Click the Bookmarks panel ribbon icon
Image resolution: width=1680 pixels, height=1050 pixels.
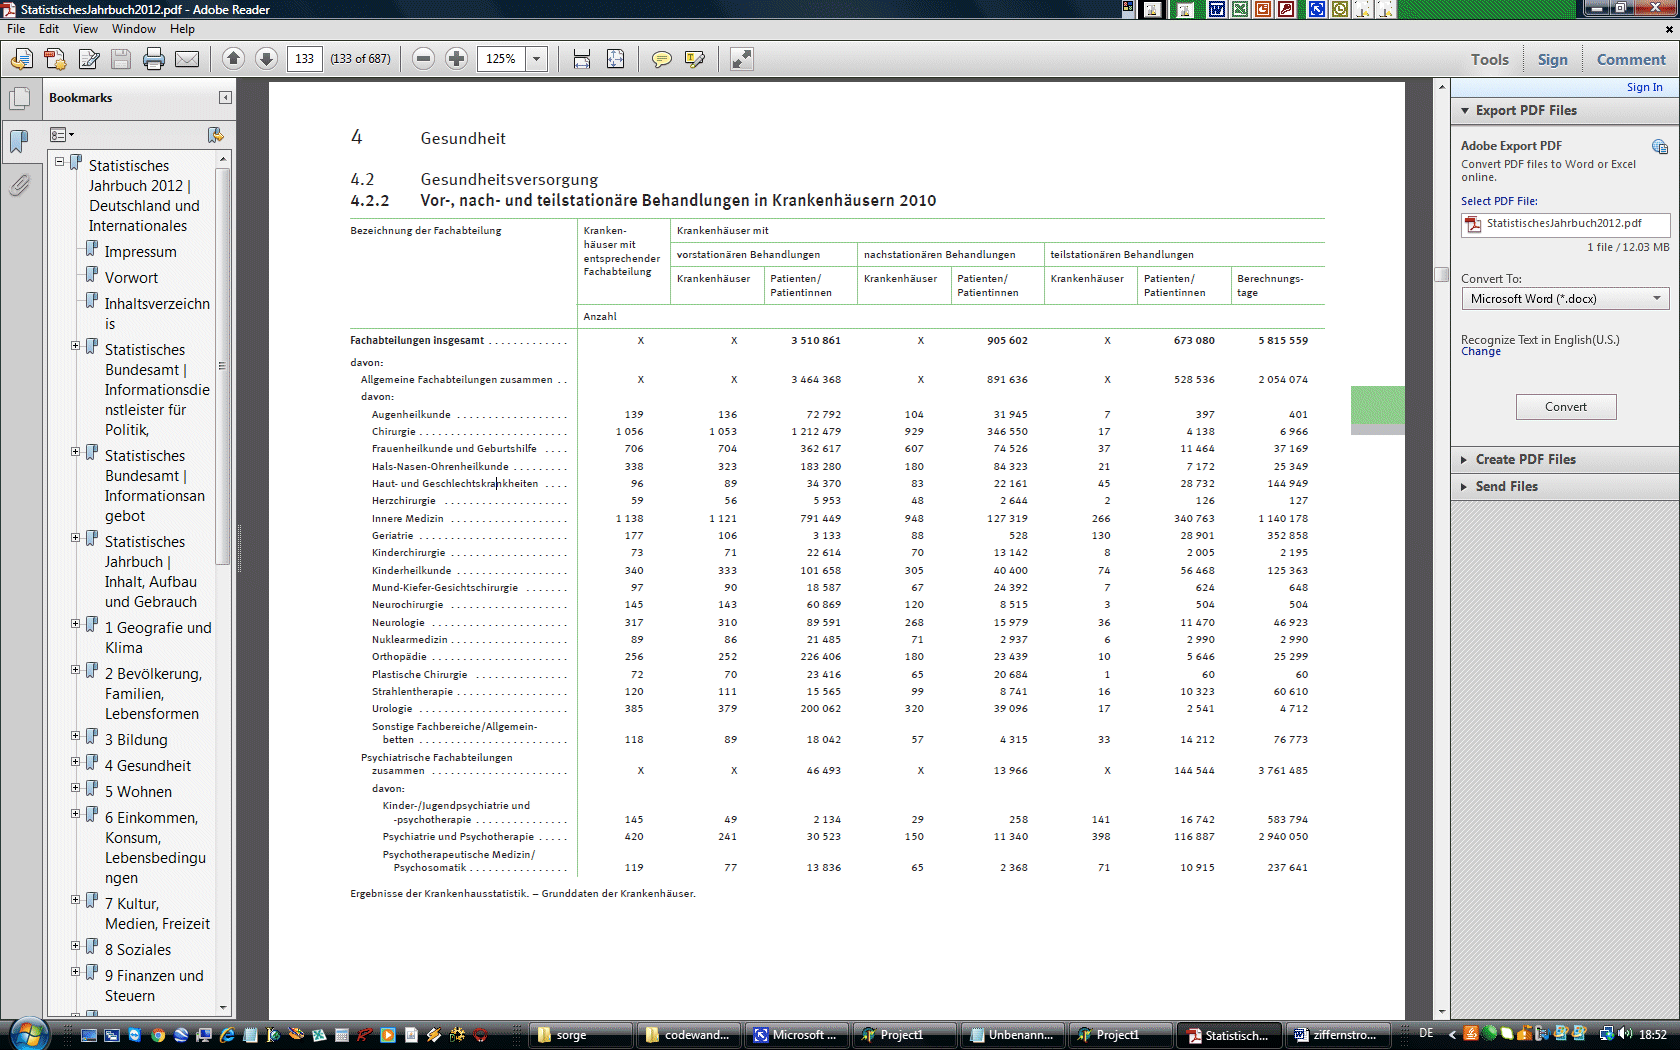click(x=19, y=142)
